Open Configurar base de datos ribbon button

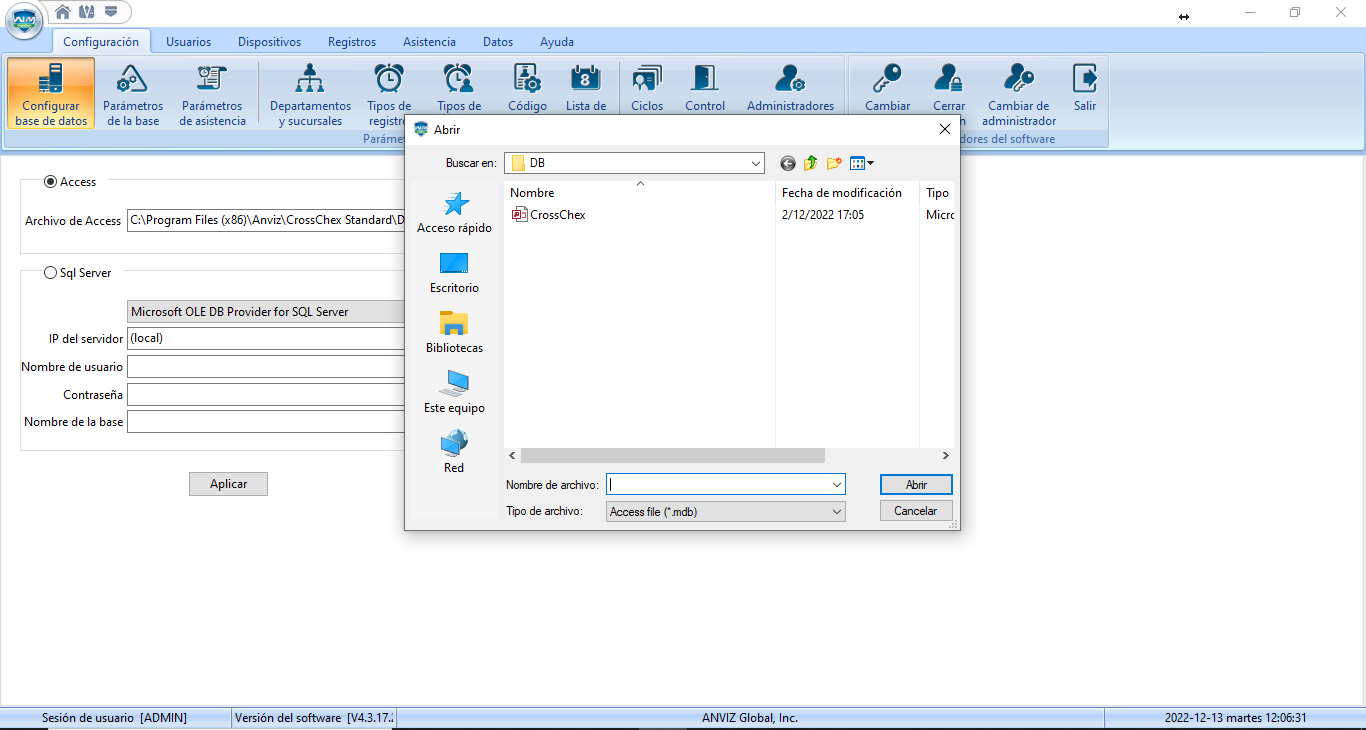(51, 94)
